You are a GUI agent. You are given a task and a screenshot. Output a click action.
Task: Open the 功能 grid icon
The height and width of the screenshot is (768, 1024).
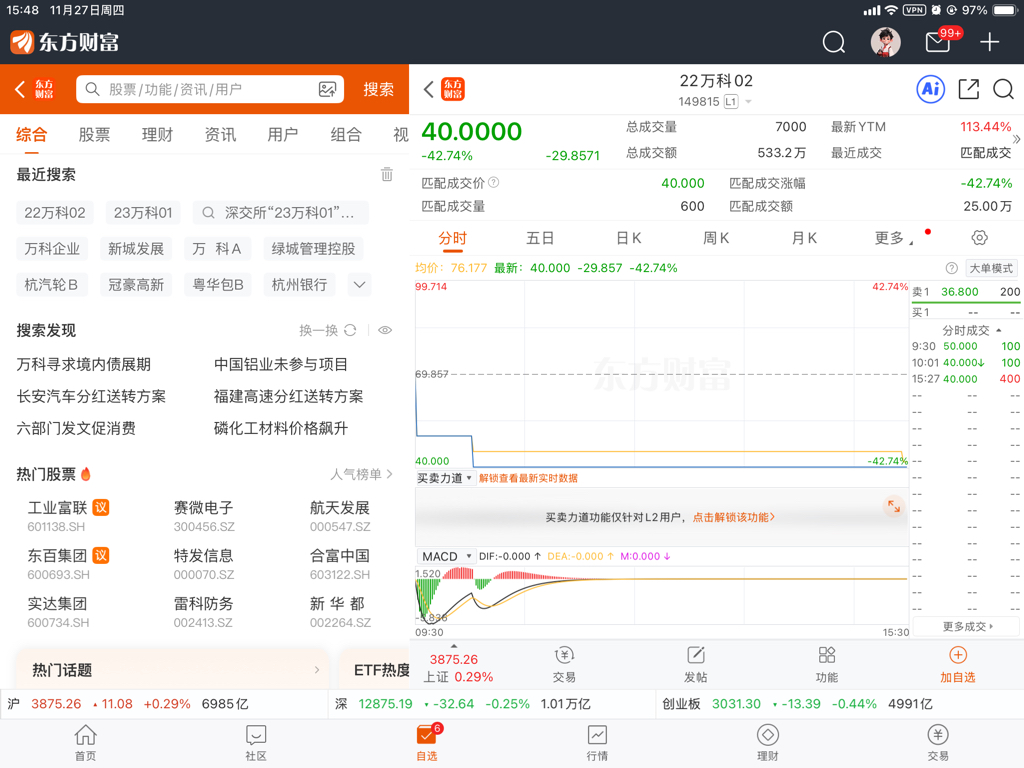(x=827, y=665)
